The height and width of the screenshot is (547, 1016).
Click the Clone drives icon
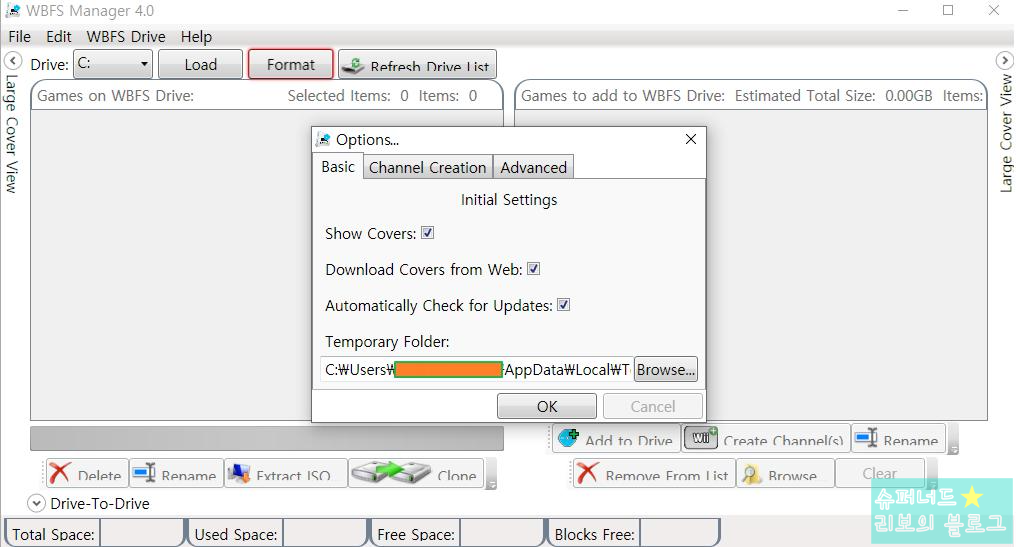pos(391,472)
